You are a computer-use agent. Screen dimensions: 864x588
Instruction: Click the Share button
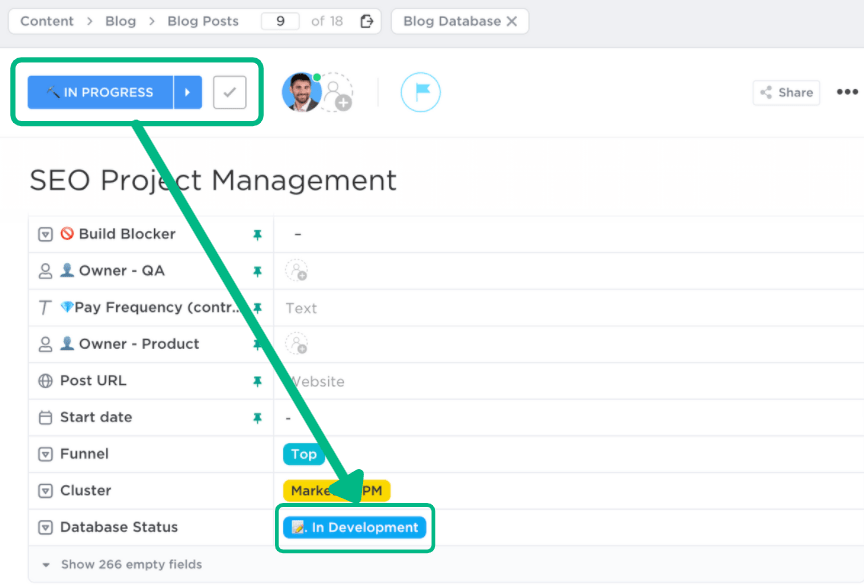(786, 92)
